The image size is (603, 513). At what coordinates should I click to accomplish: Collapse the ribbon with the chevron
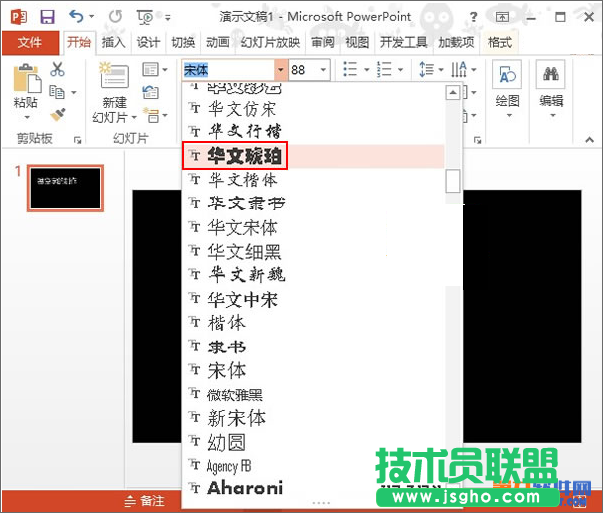(590, 140)
